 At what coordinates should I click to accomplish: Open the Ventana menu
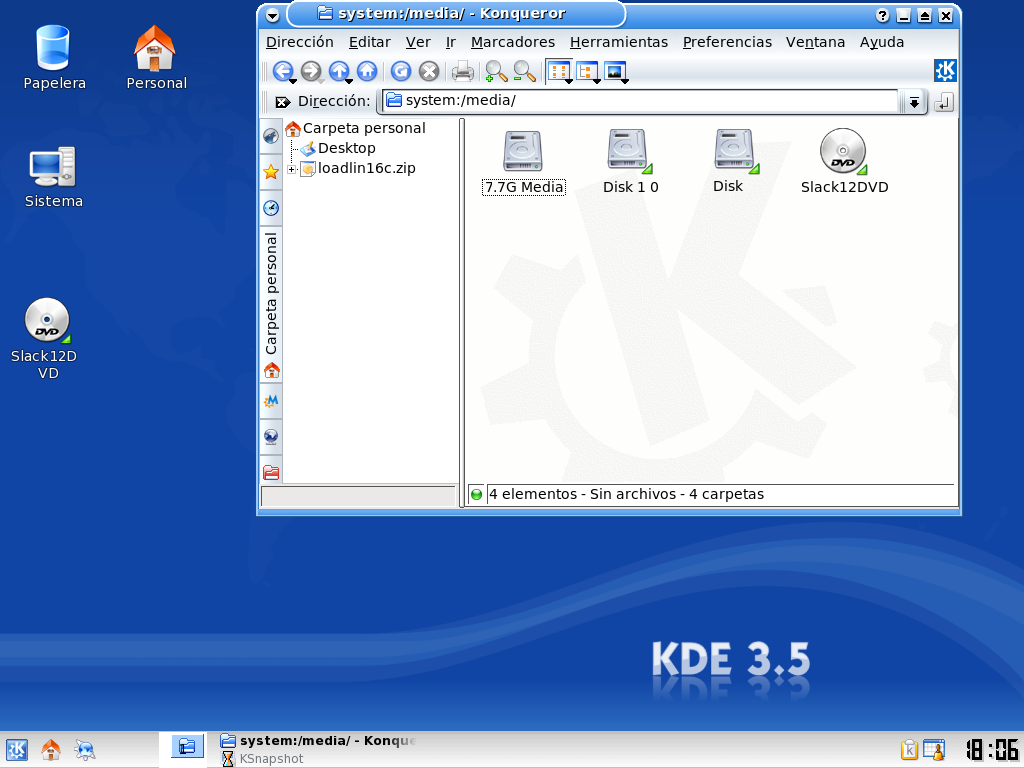(x=815, y=42)
